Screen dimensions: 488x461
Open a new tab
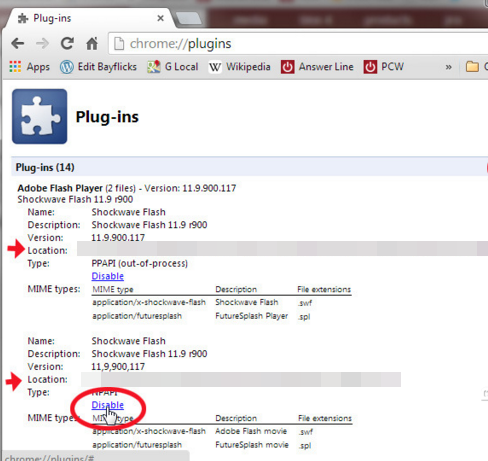189,19
